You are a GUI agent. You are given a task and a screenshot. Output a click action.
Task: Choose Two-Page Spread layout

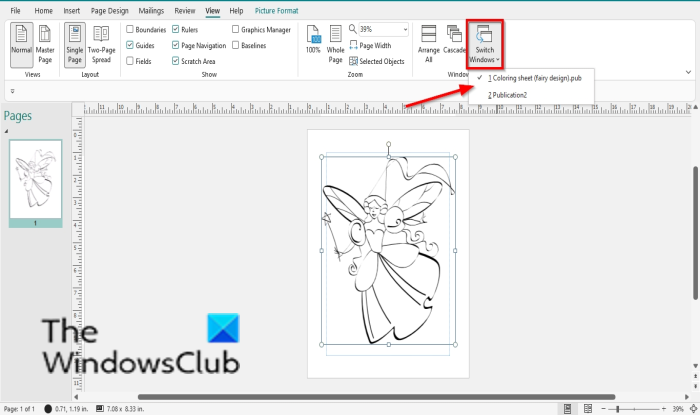click(101, 45)
